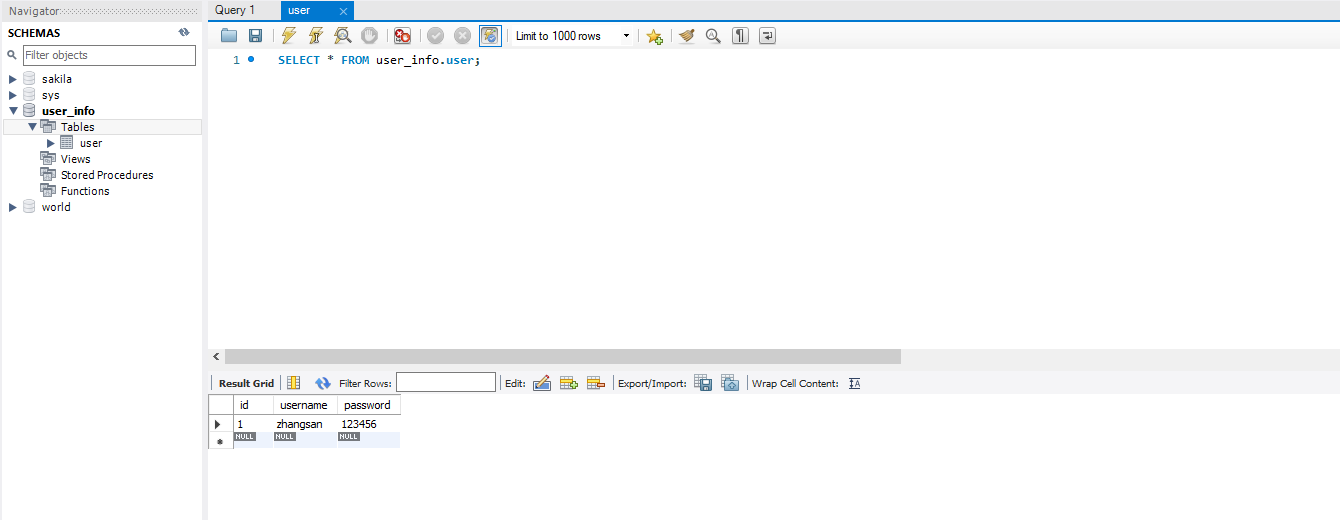Expand the world schema
The height and width of the screenshot is (520, 1340).
(12, 207)
